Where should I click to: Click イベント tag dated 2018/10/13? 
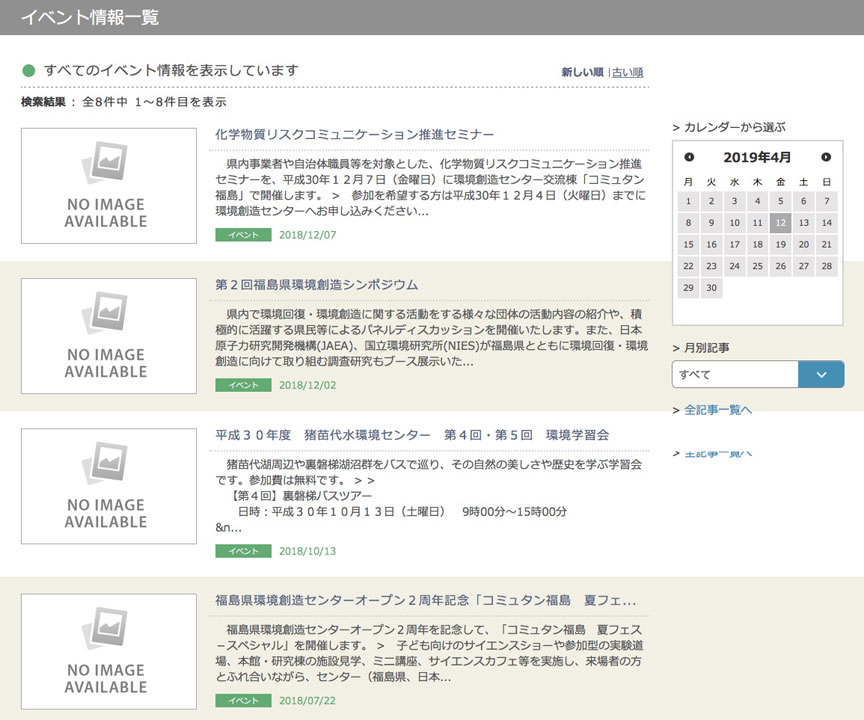pyautogui.click(x=243, y=551)
